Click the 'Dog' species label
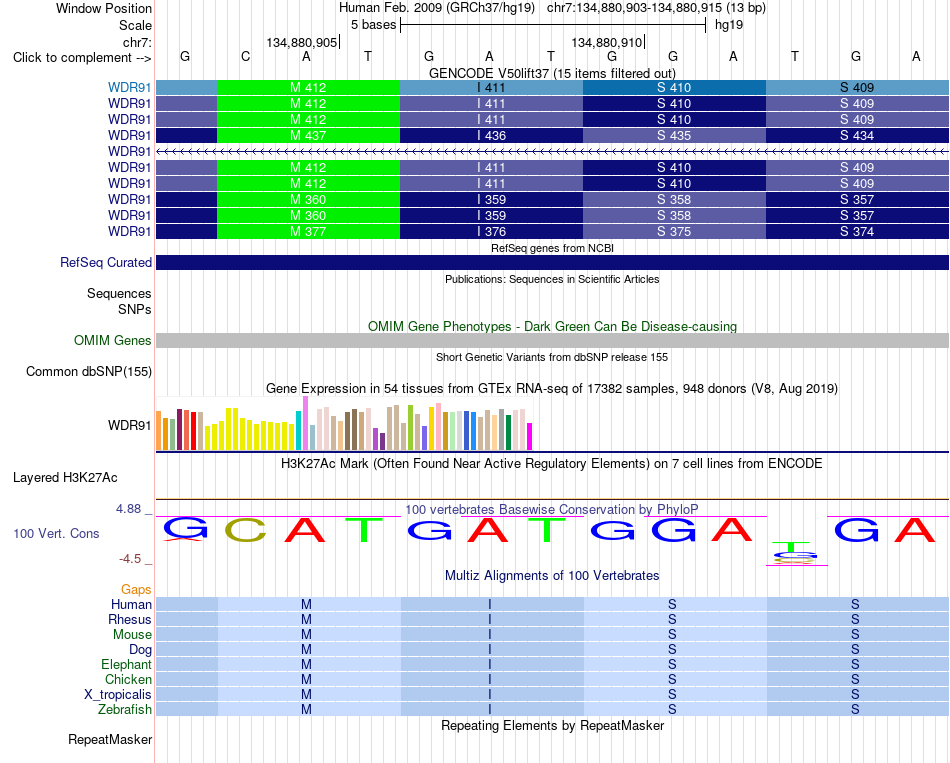The height and width of the screenshot is (763, 950). pyautogui.click(x=140, y=650)
